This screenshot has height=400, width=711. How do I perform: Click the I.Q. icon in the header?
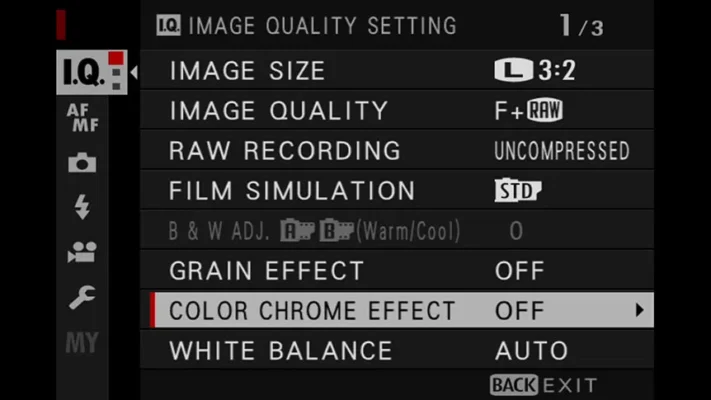tap(169, 25)
